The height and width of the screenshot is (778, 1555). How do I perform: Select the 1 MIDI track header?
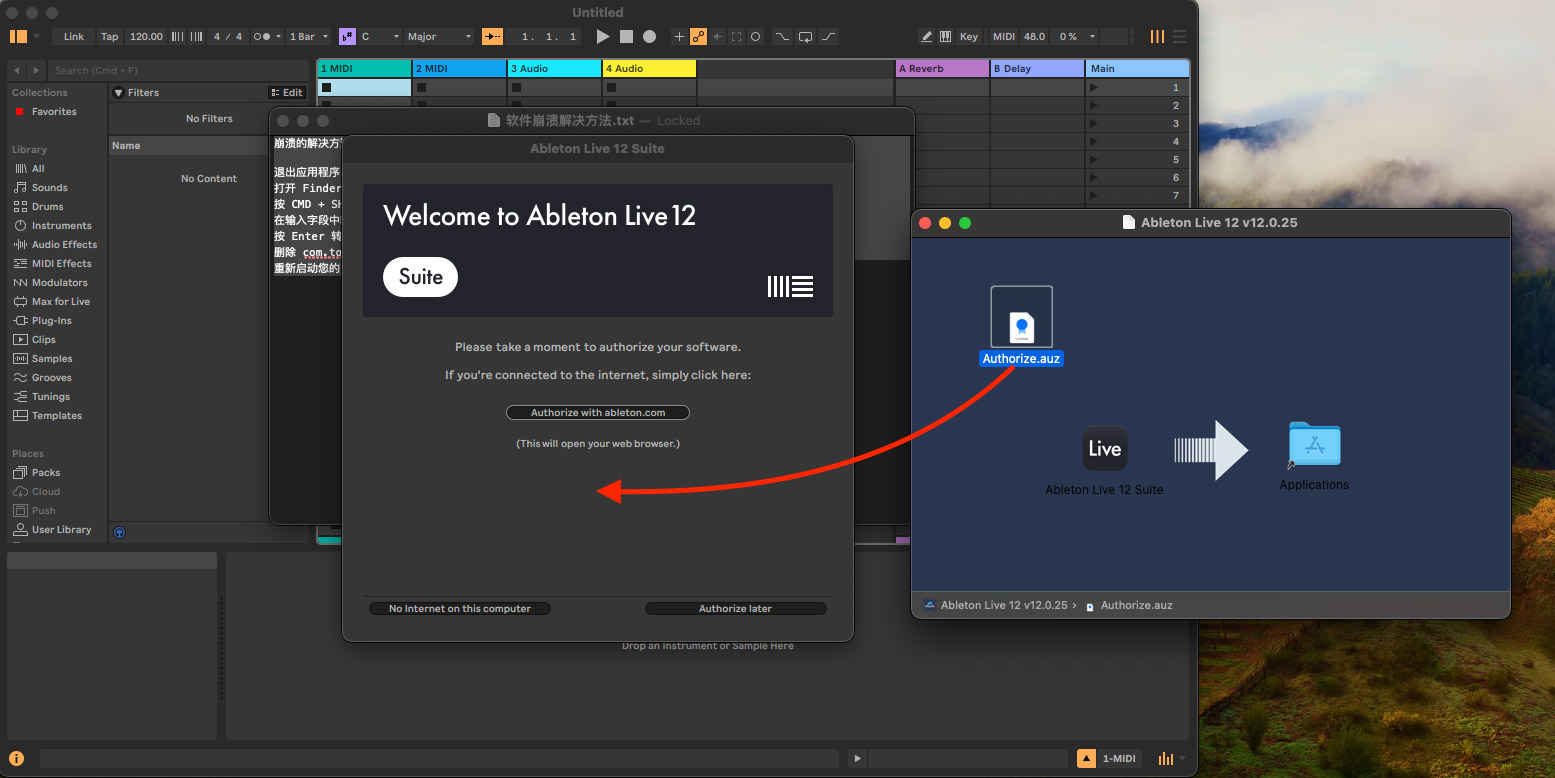pyautogui.click(x=364, y=68)
